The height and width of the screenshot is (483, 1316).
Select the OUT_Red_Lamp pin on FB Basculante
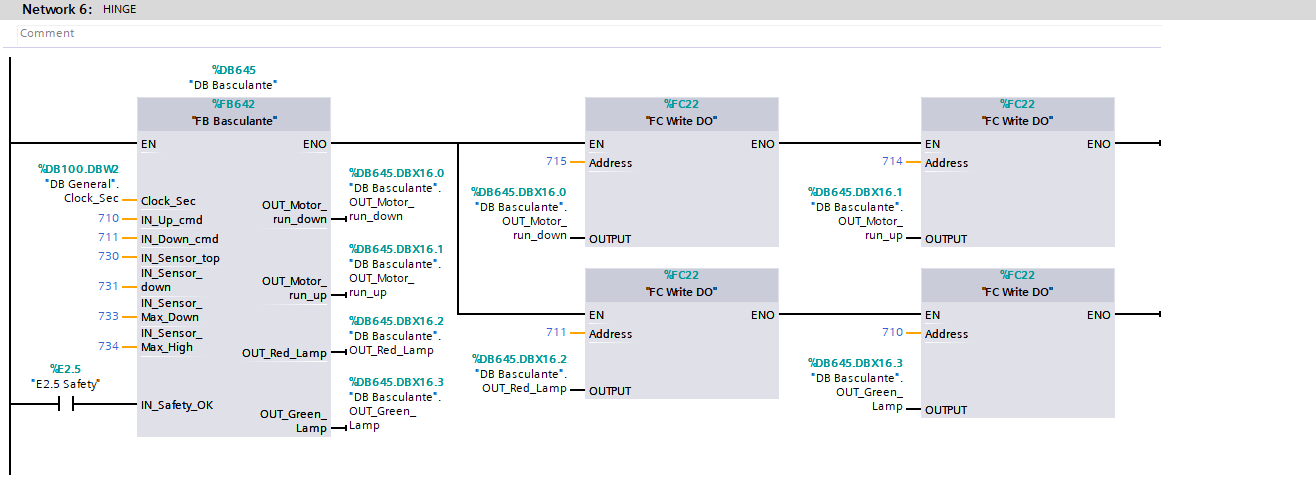[x=284, y=353]
